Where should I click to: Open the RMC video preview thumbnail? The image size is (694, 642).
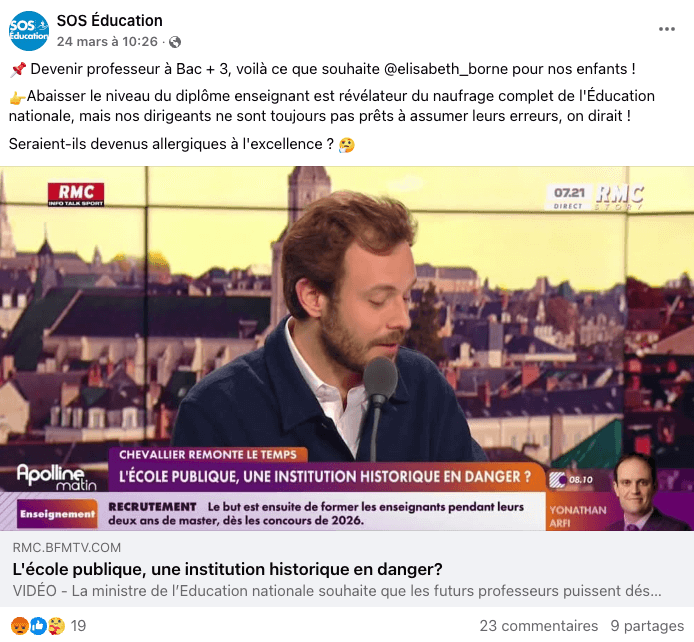click(x=347, y=349)
